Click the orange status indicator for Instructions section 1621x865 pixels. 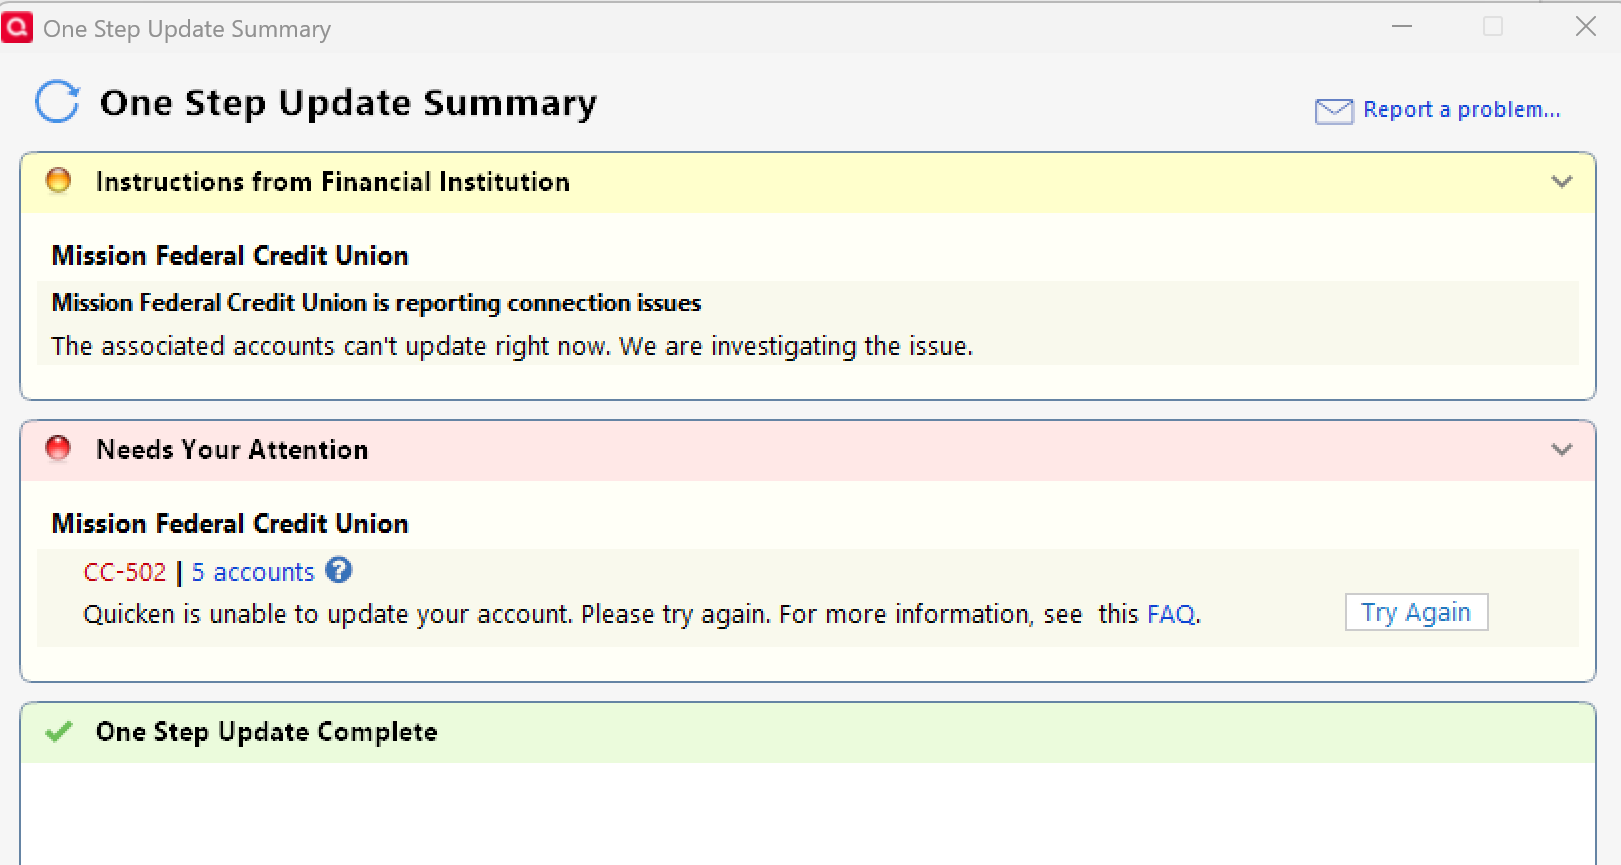pos(59,180)
